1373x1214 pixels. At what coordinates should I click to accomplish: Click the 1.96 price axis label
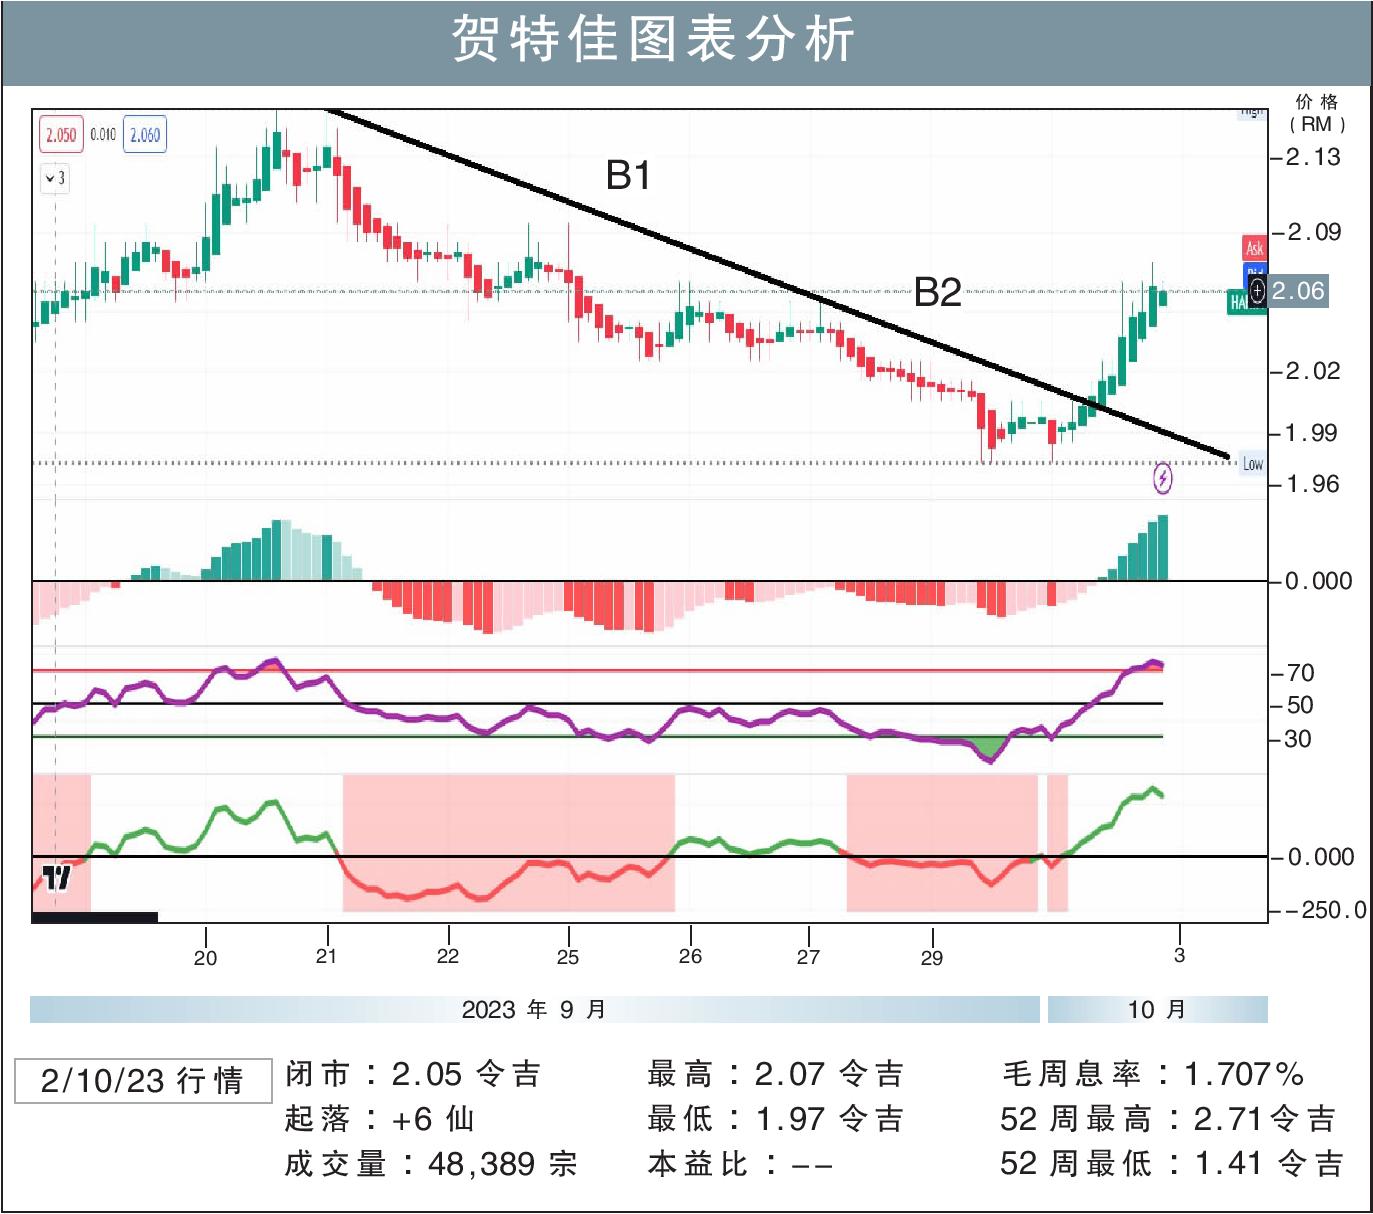pyautogui.click(x=1311, y=484)
